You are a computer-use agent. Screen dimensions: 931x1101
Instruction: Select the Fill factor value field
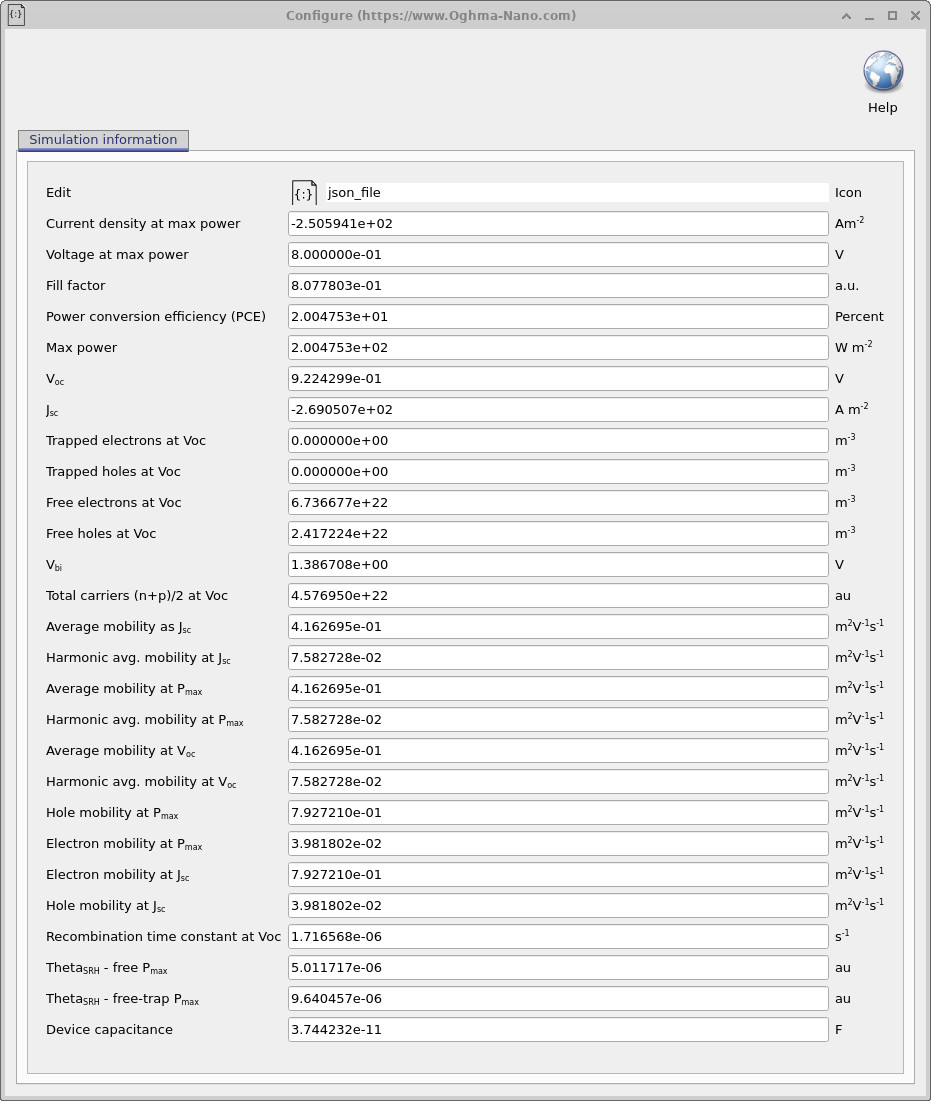pyautogui.click(x=558, y=285)
